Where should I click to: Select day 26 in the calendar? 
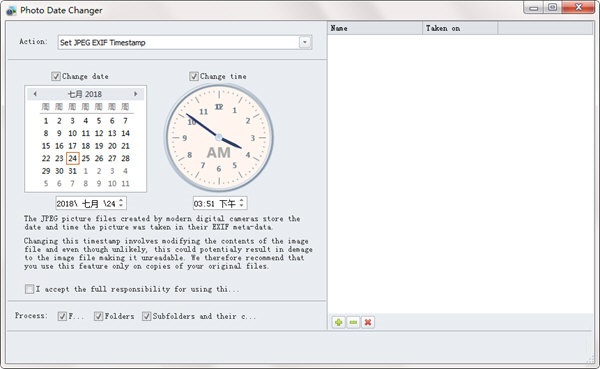click(x=99, y=158)
